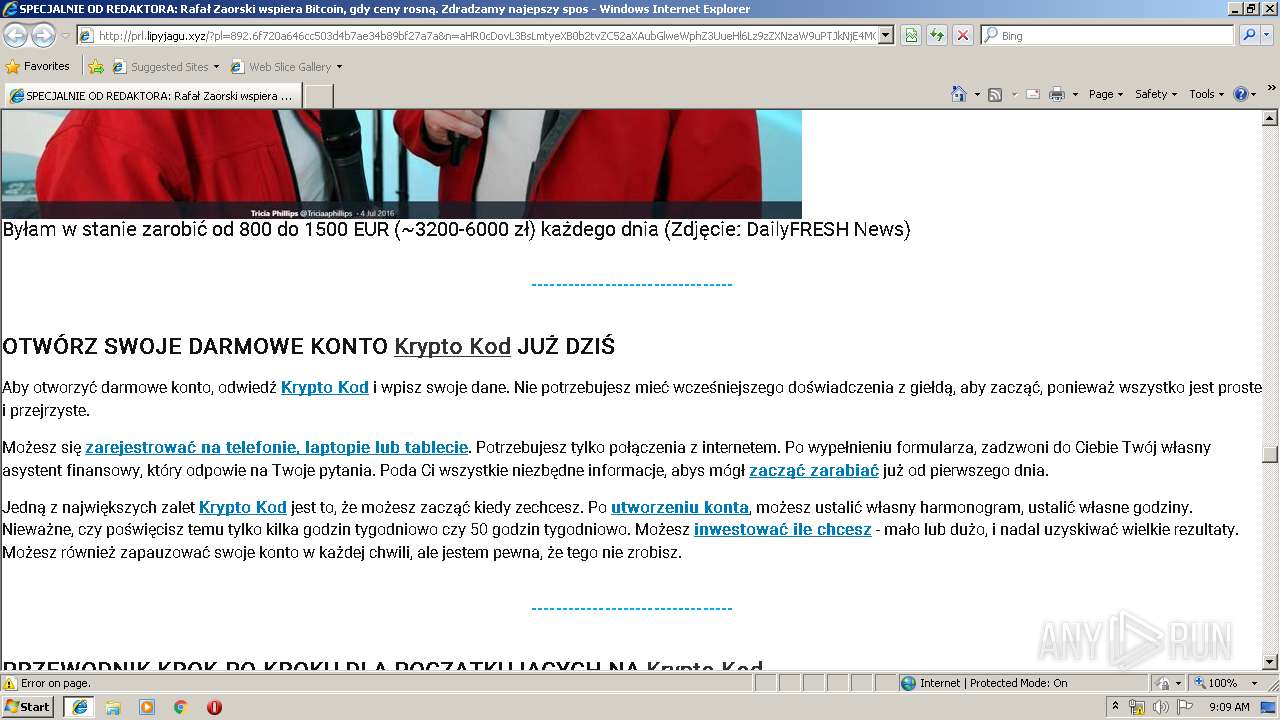
Task: Open the volume speaker tray icon
Action: [1161, 707]
